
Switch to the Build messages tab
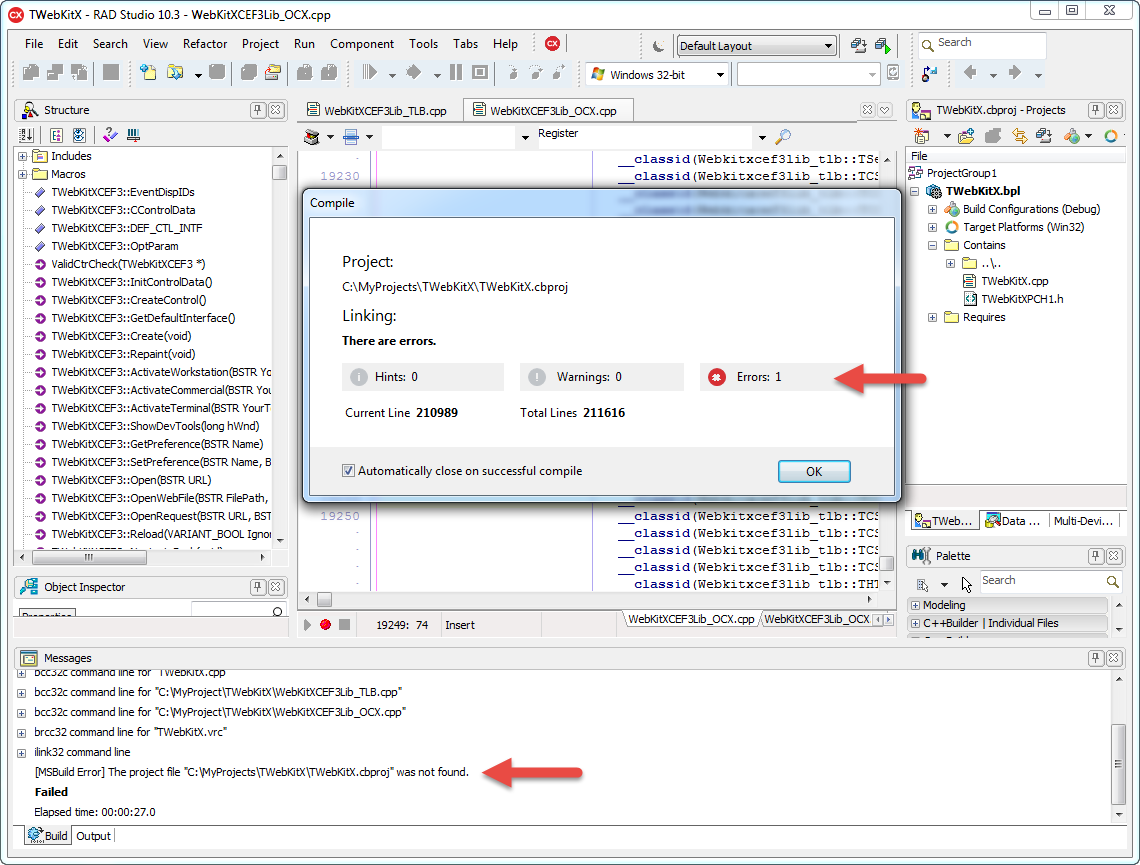[47, 836]
